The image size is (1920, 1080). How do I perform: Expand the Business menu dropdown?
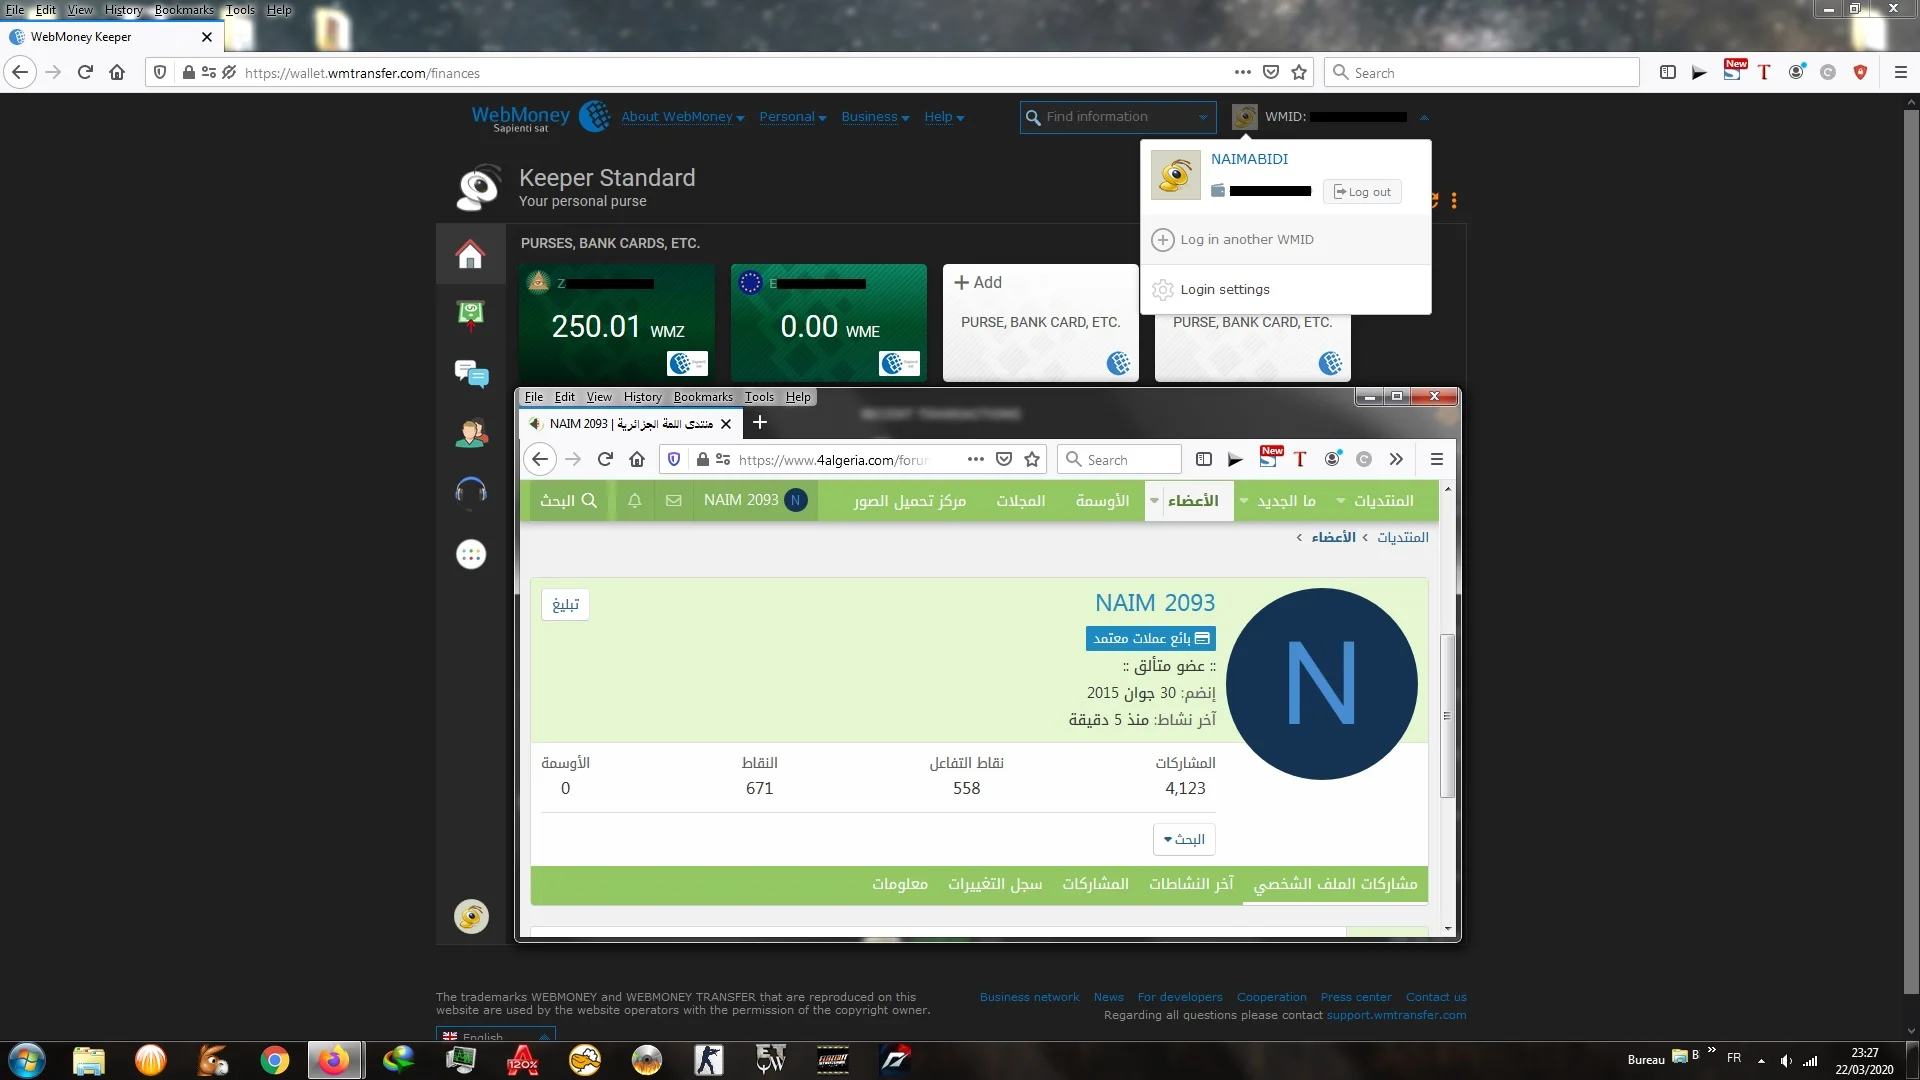click(x=874, y=117)
